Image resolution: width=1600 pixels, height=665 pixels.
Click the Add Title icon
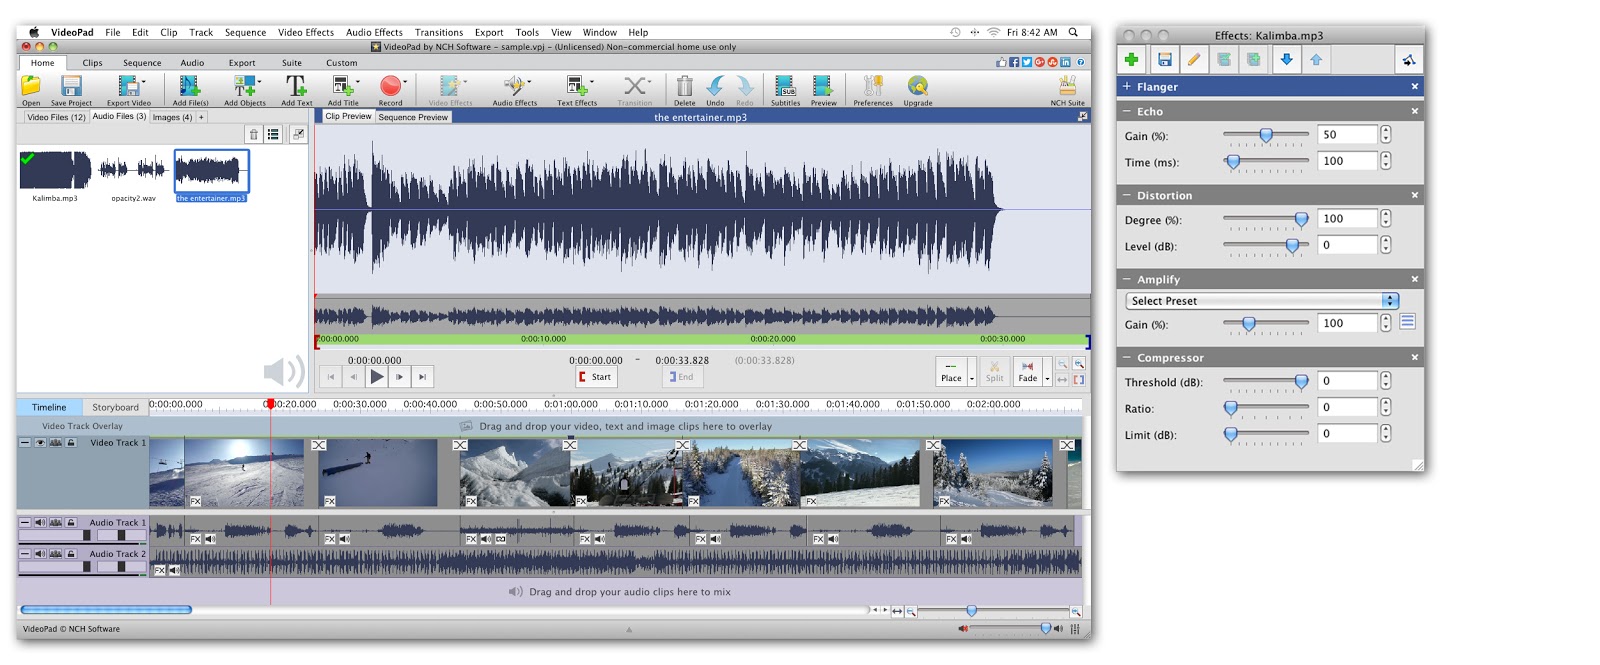pyautogui.click(x=342, y=86)
